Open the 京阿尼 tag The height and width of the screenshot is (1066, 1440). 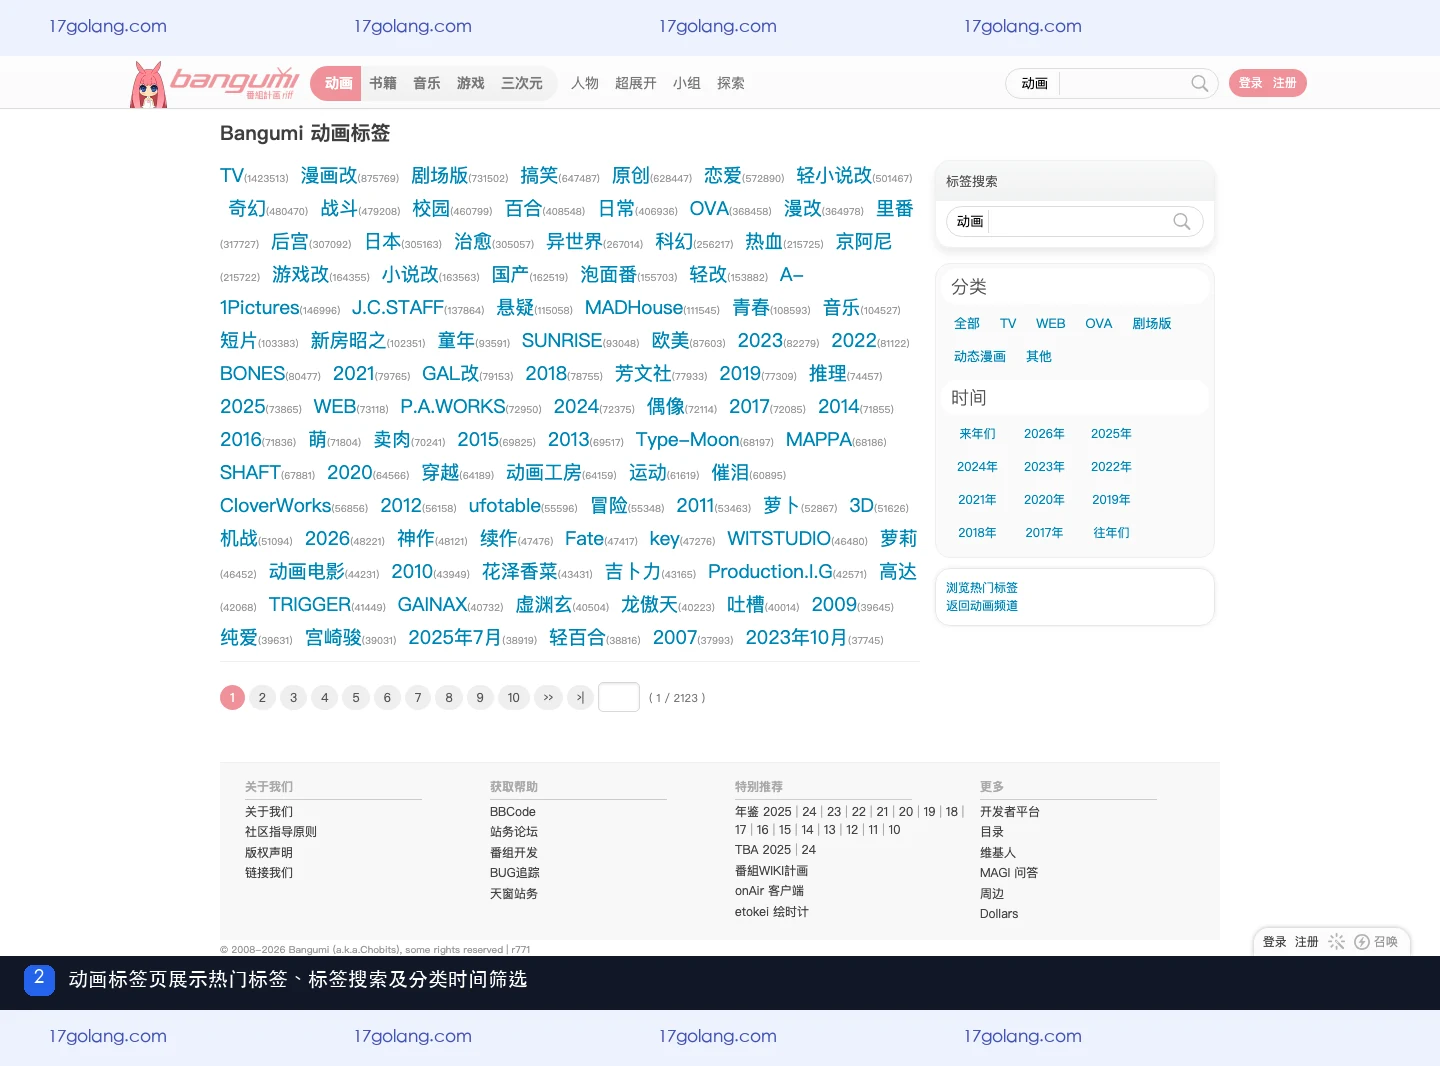[864, 241]
